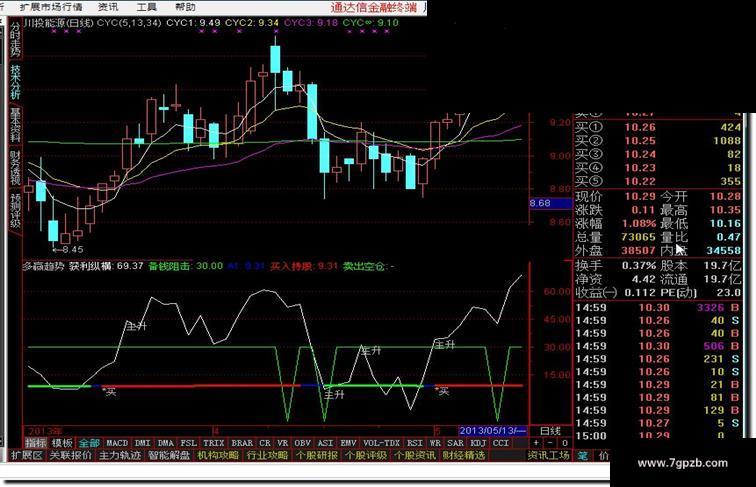The image size is (756, 487).
Task: Apply the RSI indicator
Action: [415, 443]
